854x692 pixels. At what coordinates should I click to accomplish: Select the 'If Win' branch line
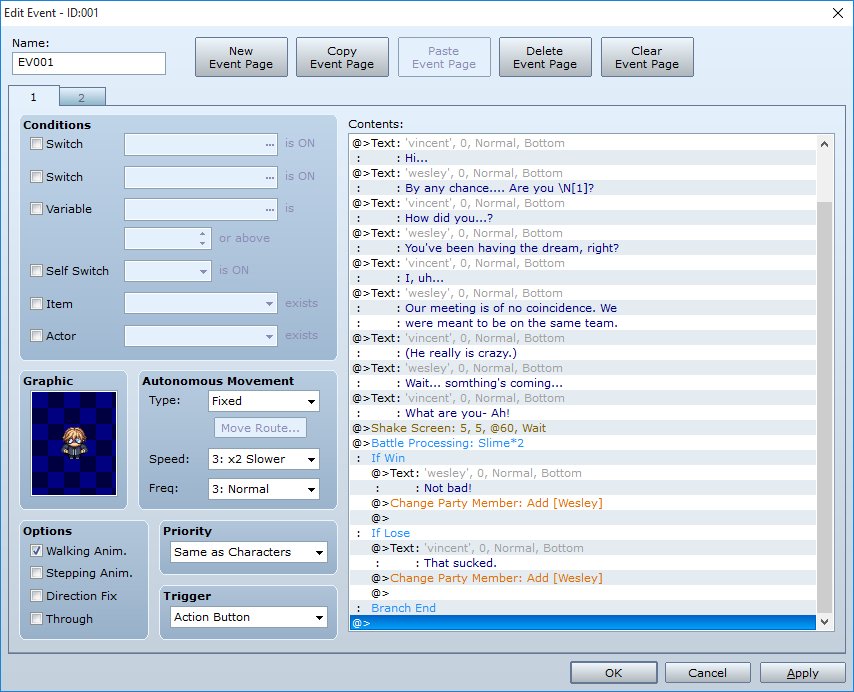pos(583,458)
